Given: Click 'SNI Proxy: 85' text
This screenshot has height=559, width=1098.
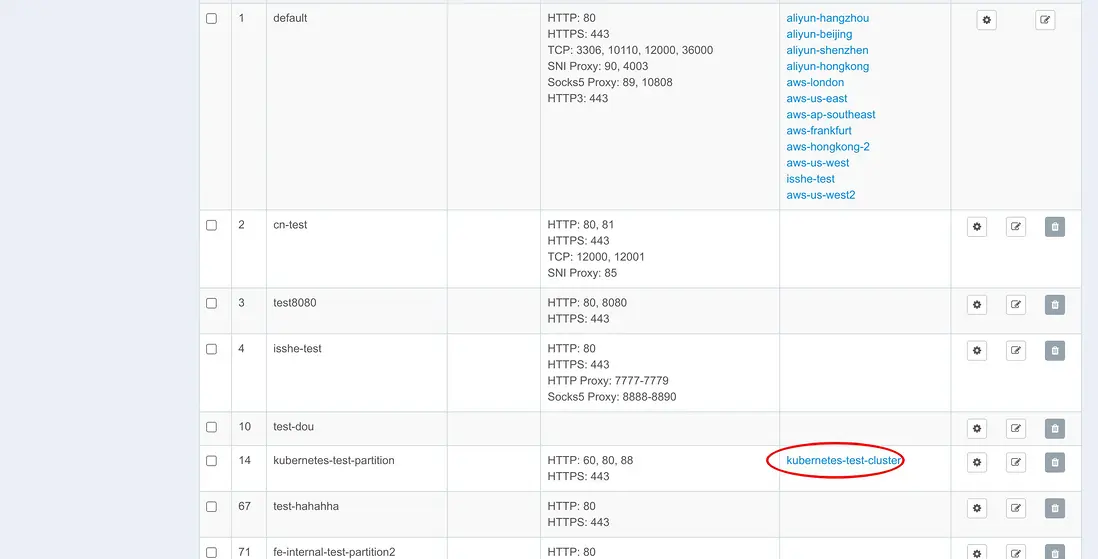Looking at the screenshot, I should coord(582,273).
